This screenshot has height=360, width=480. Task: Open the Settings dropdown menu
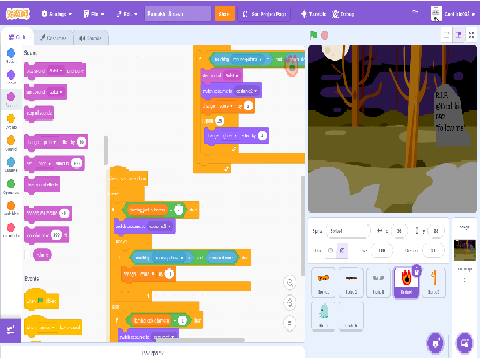[57, 14]
